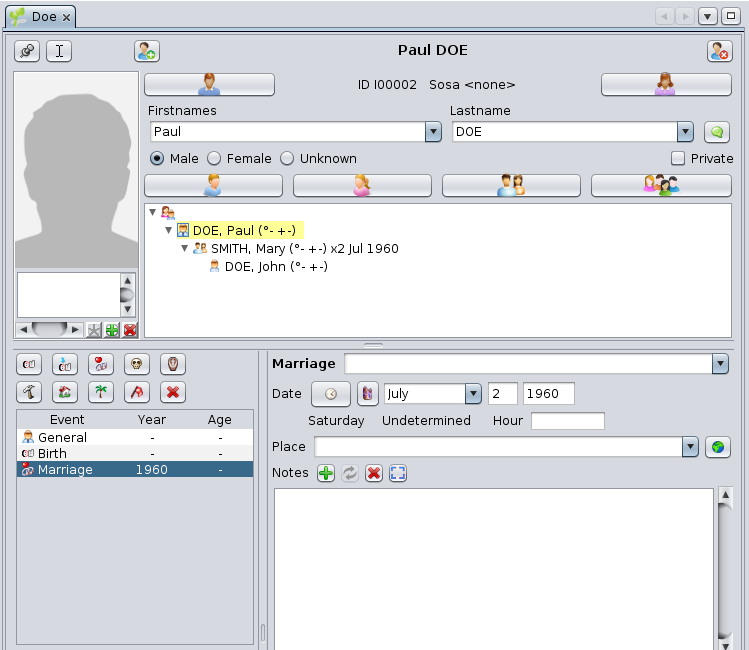Open the July month dropdown
Image resolution: width=749 pixels, height=650 pixels.
(473, 394)
